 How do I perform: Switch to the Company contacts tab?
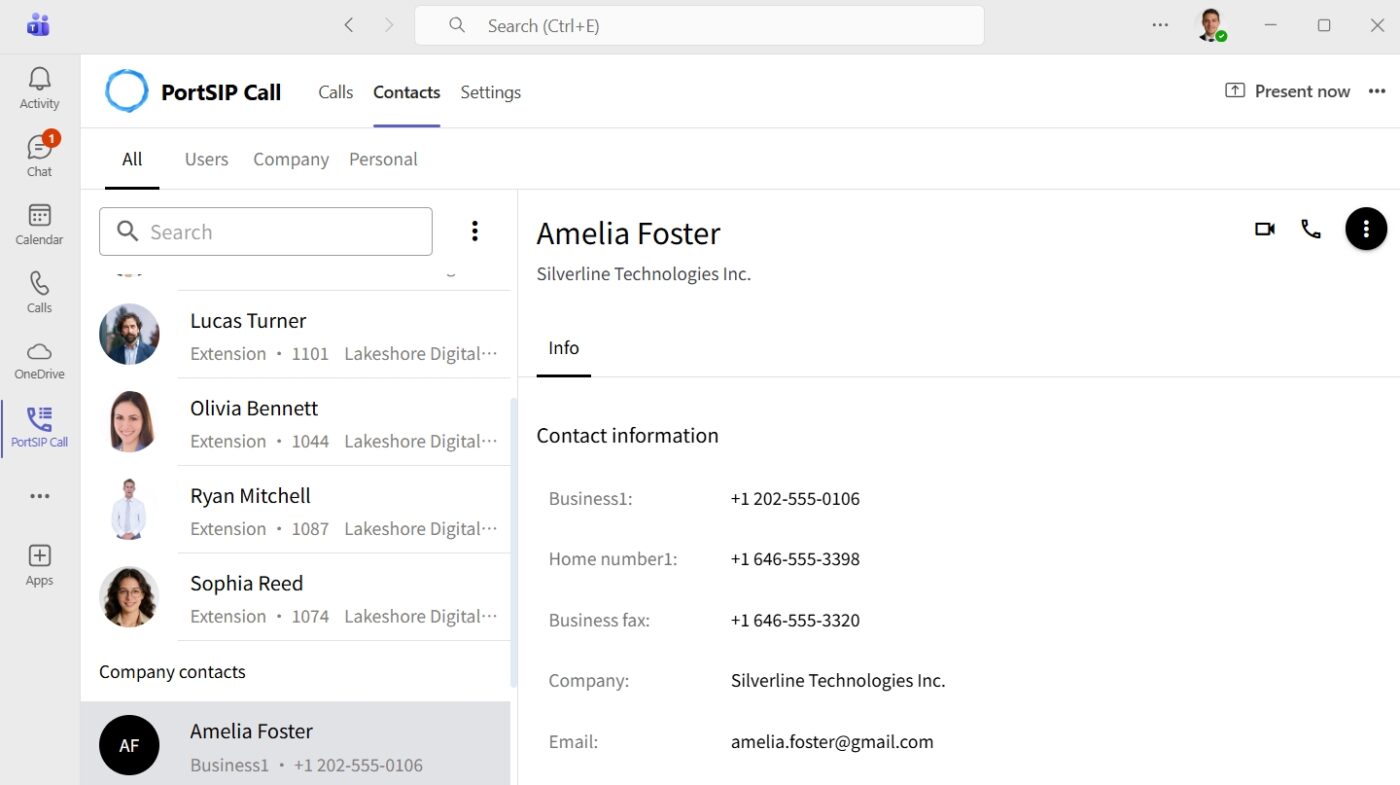[x=291, y=159]
